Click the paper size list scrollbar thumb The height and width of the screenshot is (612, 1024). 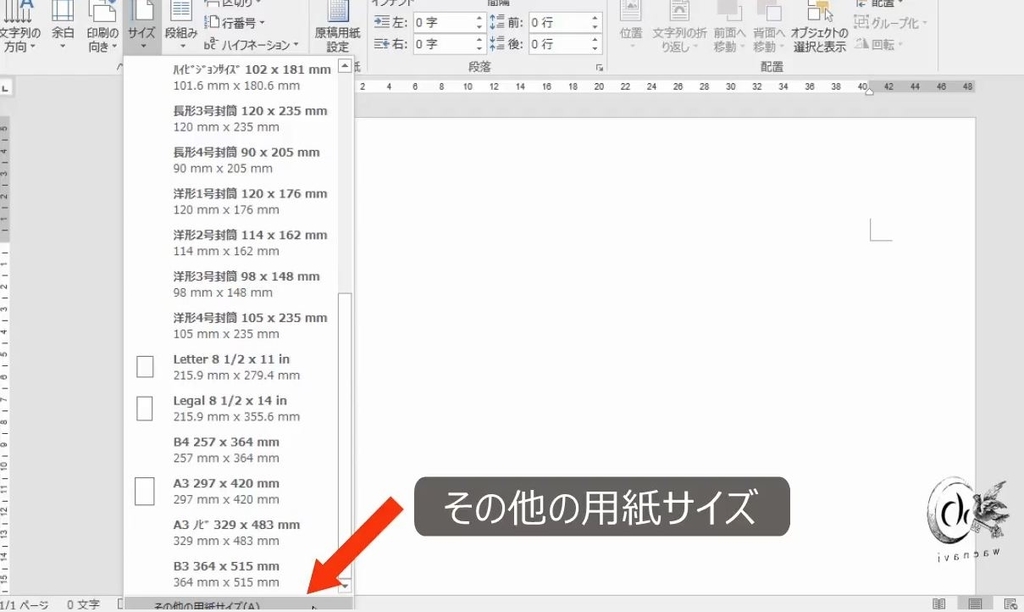pyautogui.click(x=345, y=436)
